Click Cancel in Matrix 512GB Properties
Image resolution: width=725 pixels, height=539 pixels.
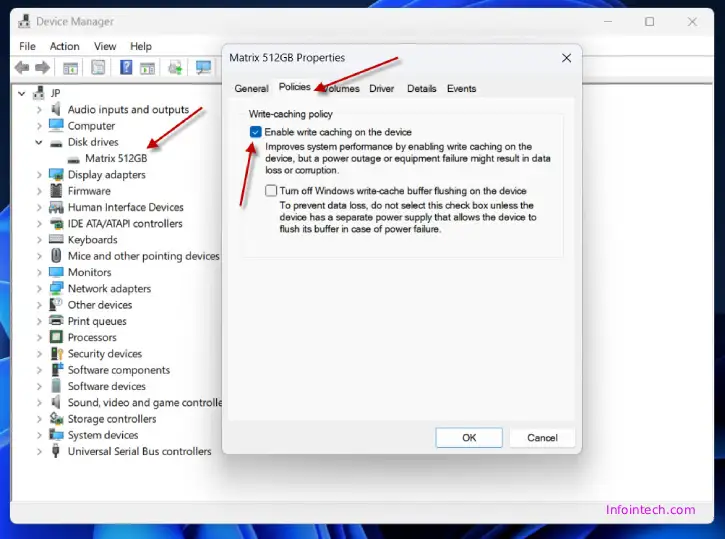[542, 437]
